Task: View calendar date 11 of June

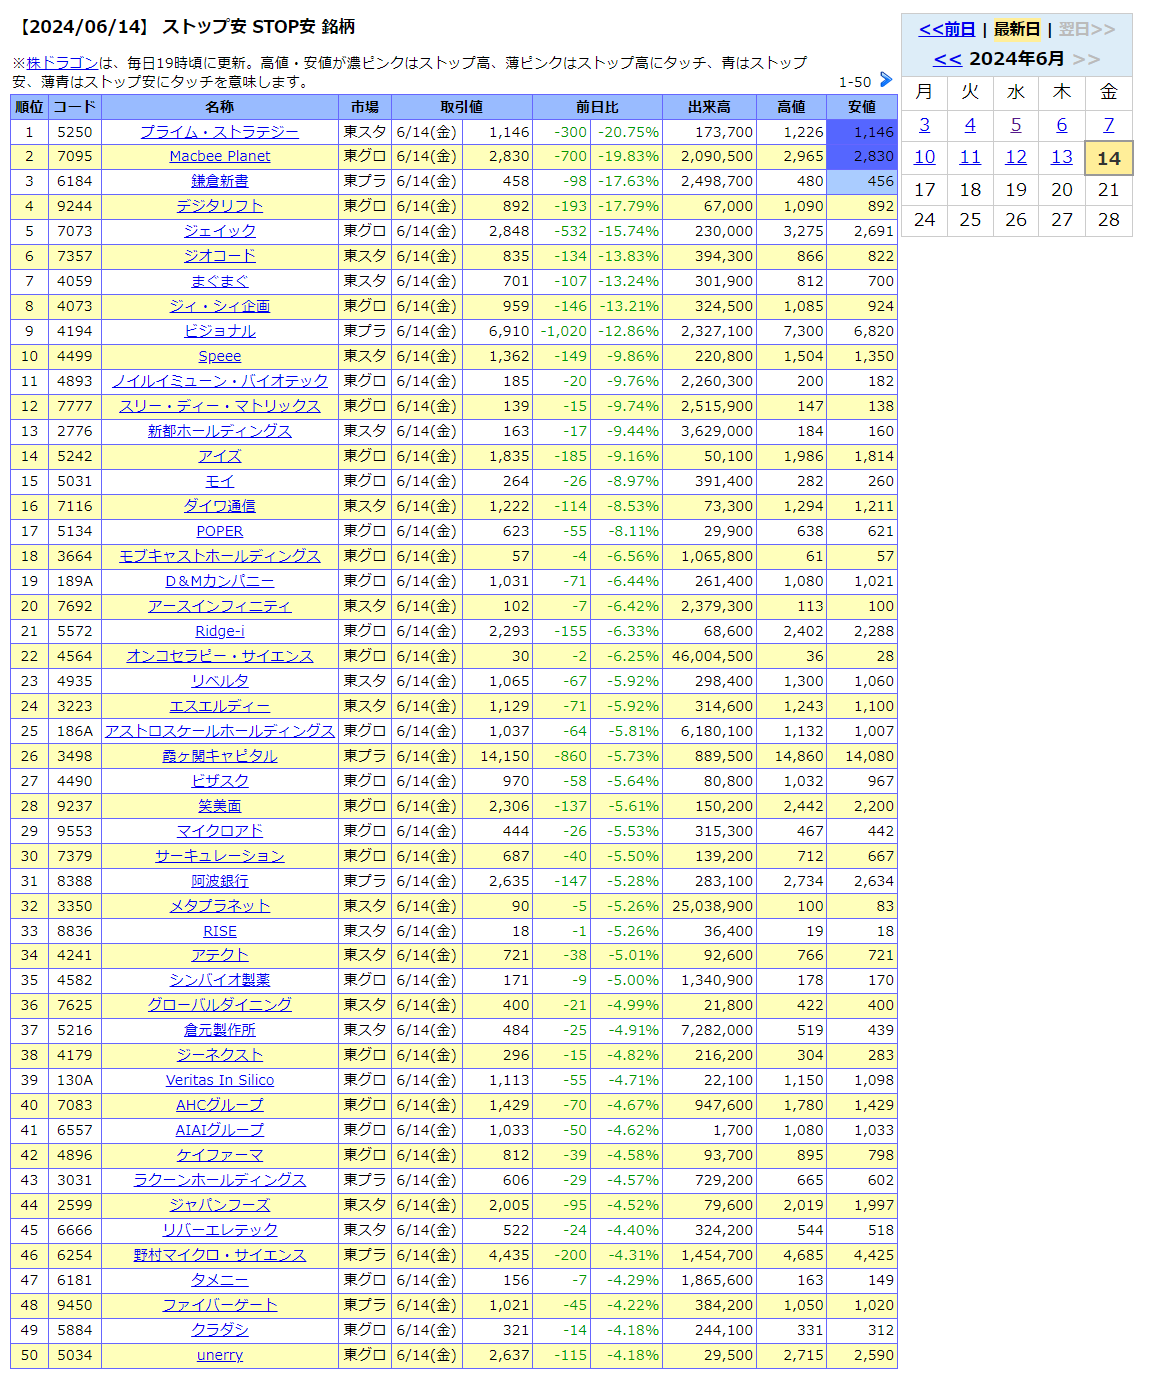Action: click(970, 157)
